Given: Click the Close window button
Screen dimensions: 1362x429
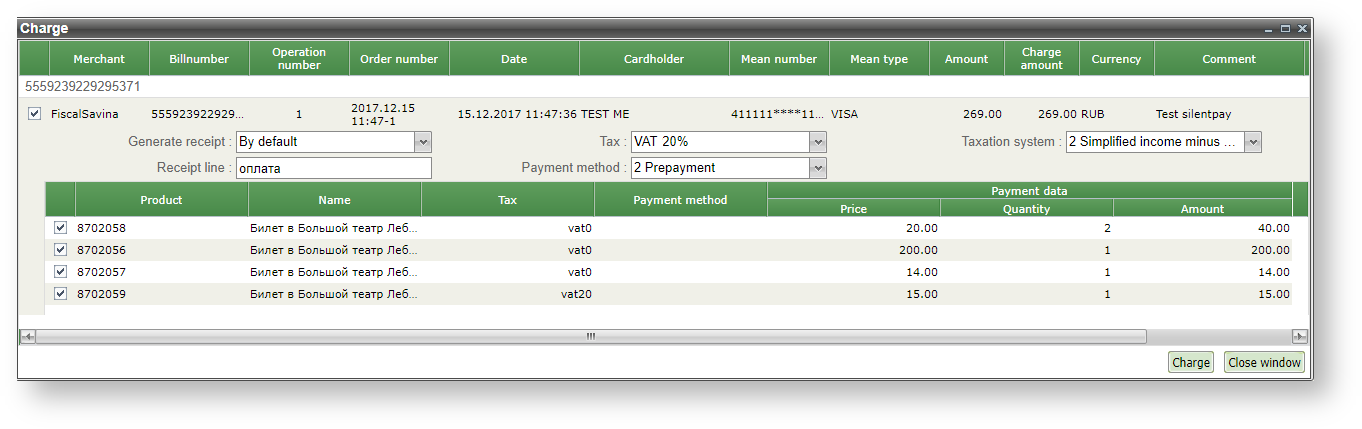Looking at the screenshot, I should point(1264,363).
